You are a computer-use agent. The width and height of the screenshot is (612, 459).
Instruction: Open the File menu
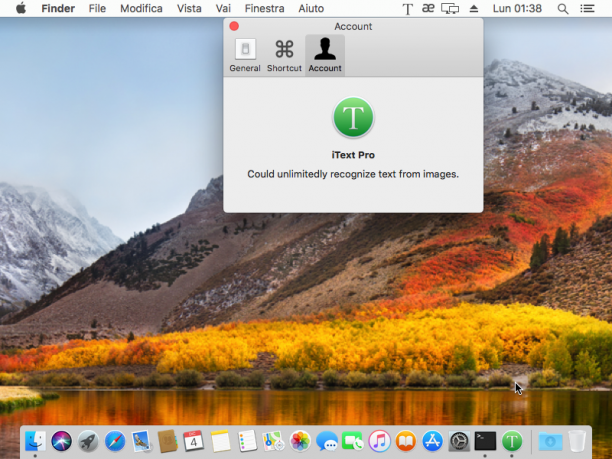[x=97, y=8]
